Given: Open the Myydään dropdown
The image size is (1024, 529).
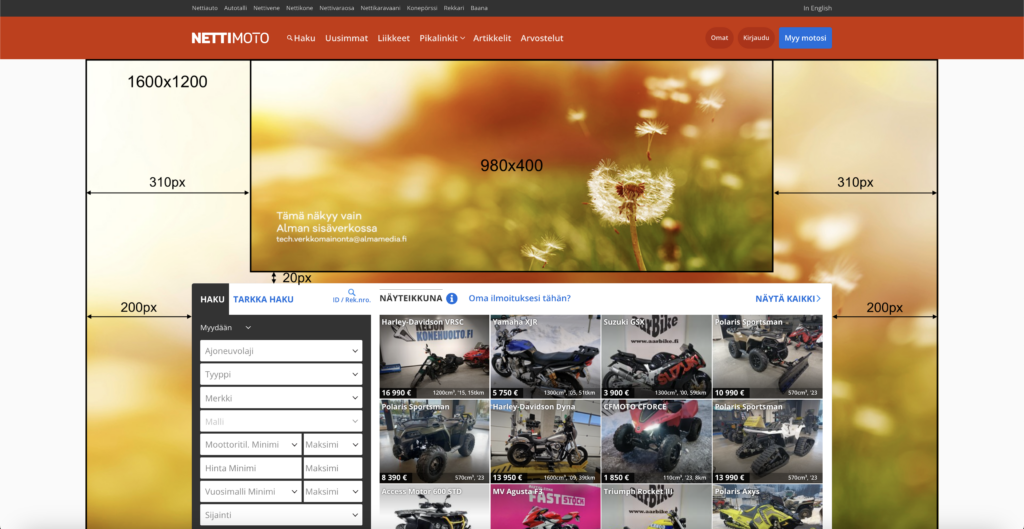Looking at the screenshot, I should (x=226, y=327).
